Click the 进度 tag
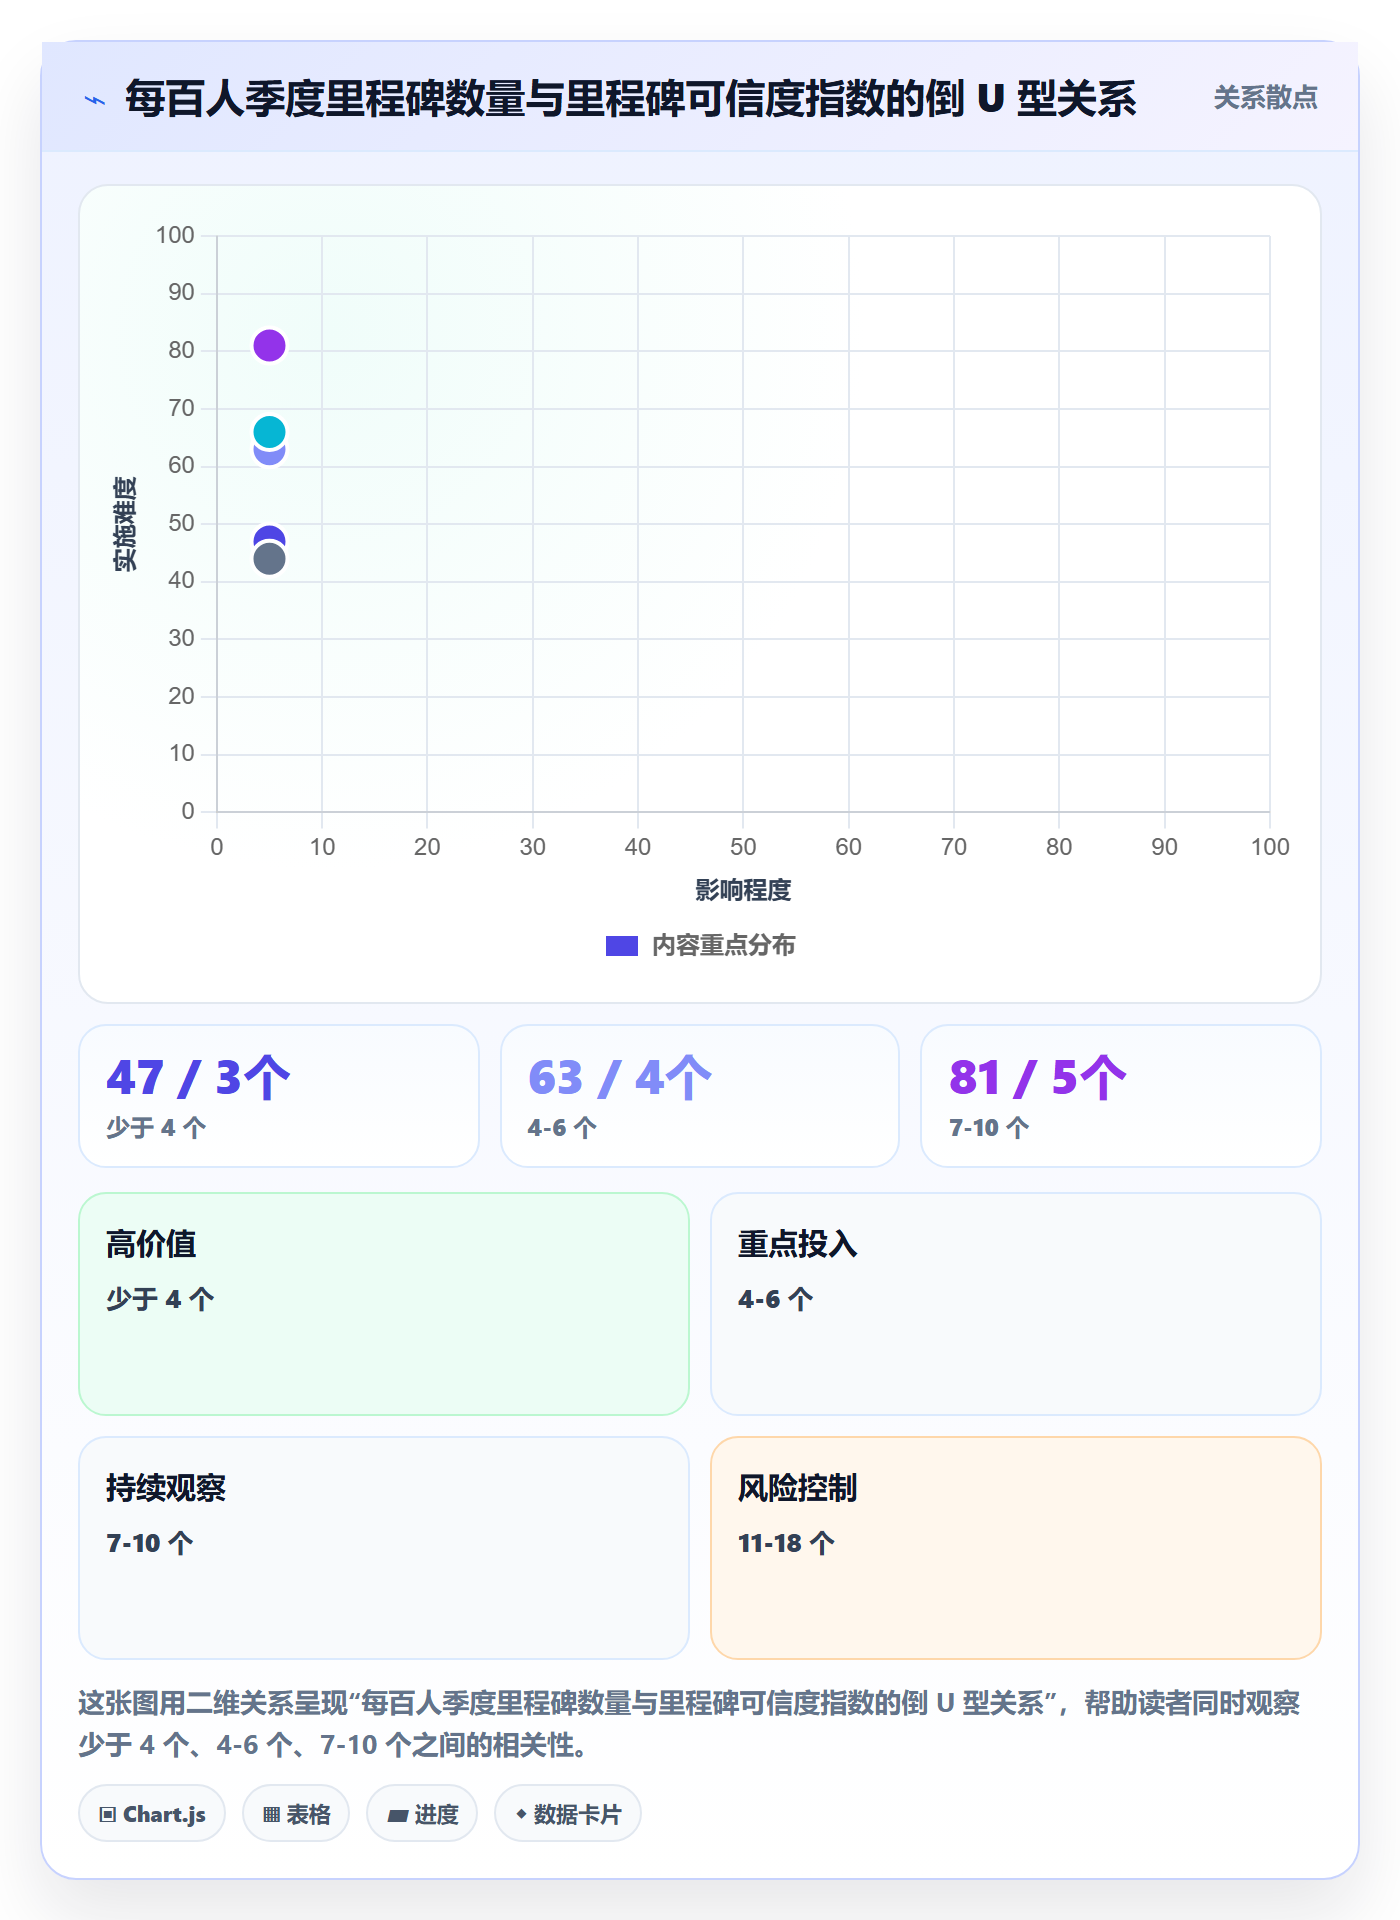Screen dimensions: 1400x1920 pos(422,1814)
